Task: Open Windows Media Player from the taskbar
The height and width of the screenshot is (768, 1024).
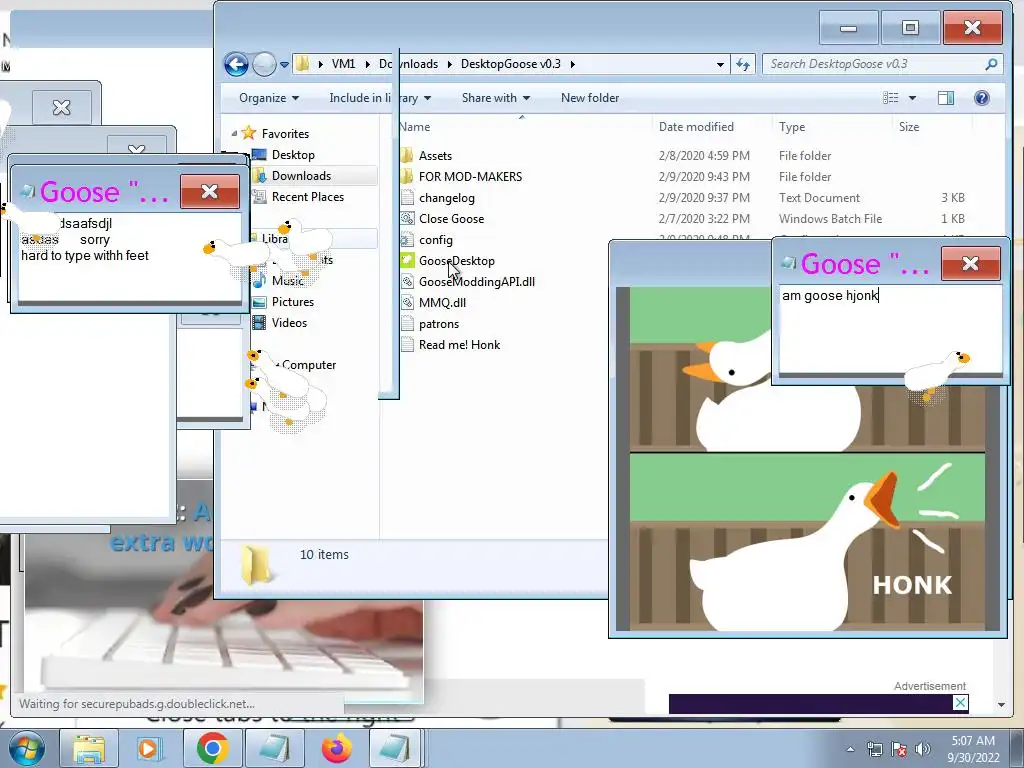Action: pos(148,748)
